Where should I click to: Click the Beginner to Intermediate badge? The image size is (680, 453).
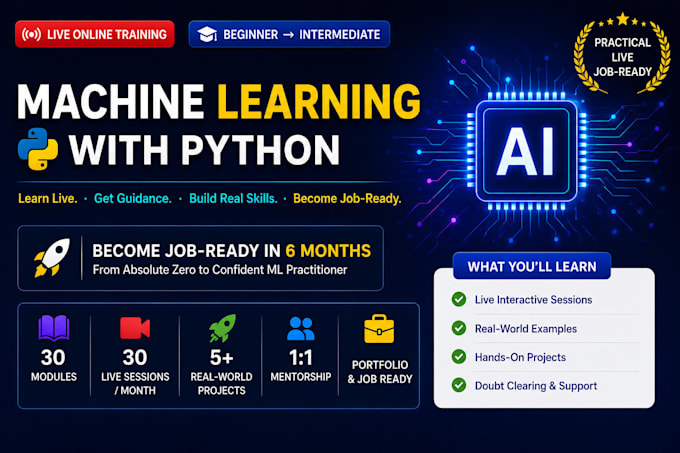click(x=289, y=34)
